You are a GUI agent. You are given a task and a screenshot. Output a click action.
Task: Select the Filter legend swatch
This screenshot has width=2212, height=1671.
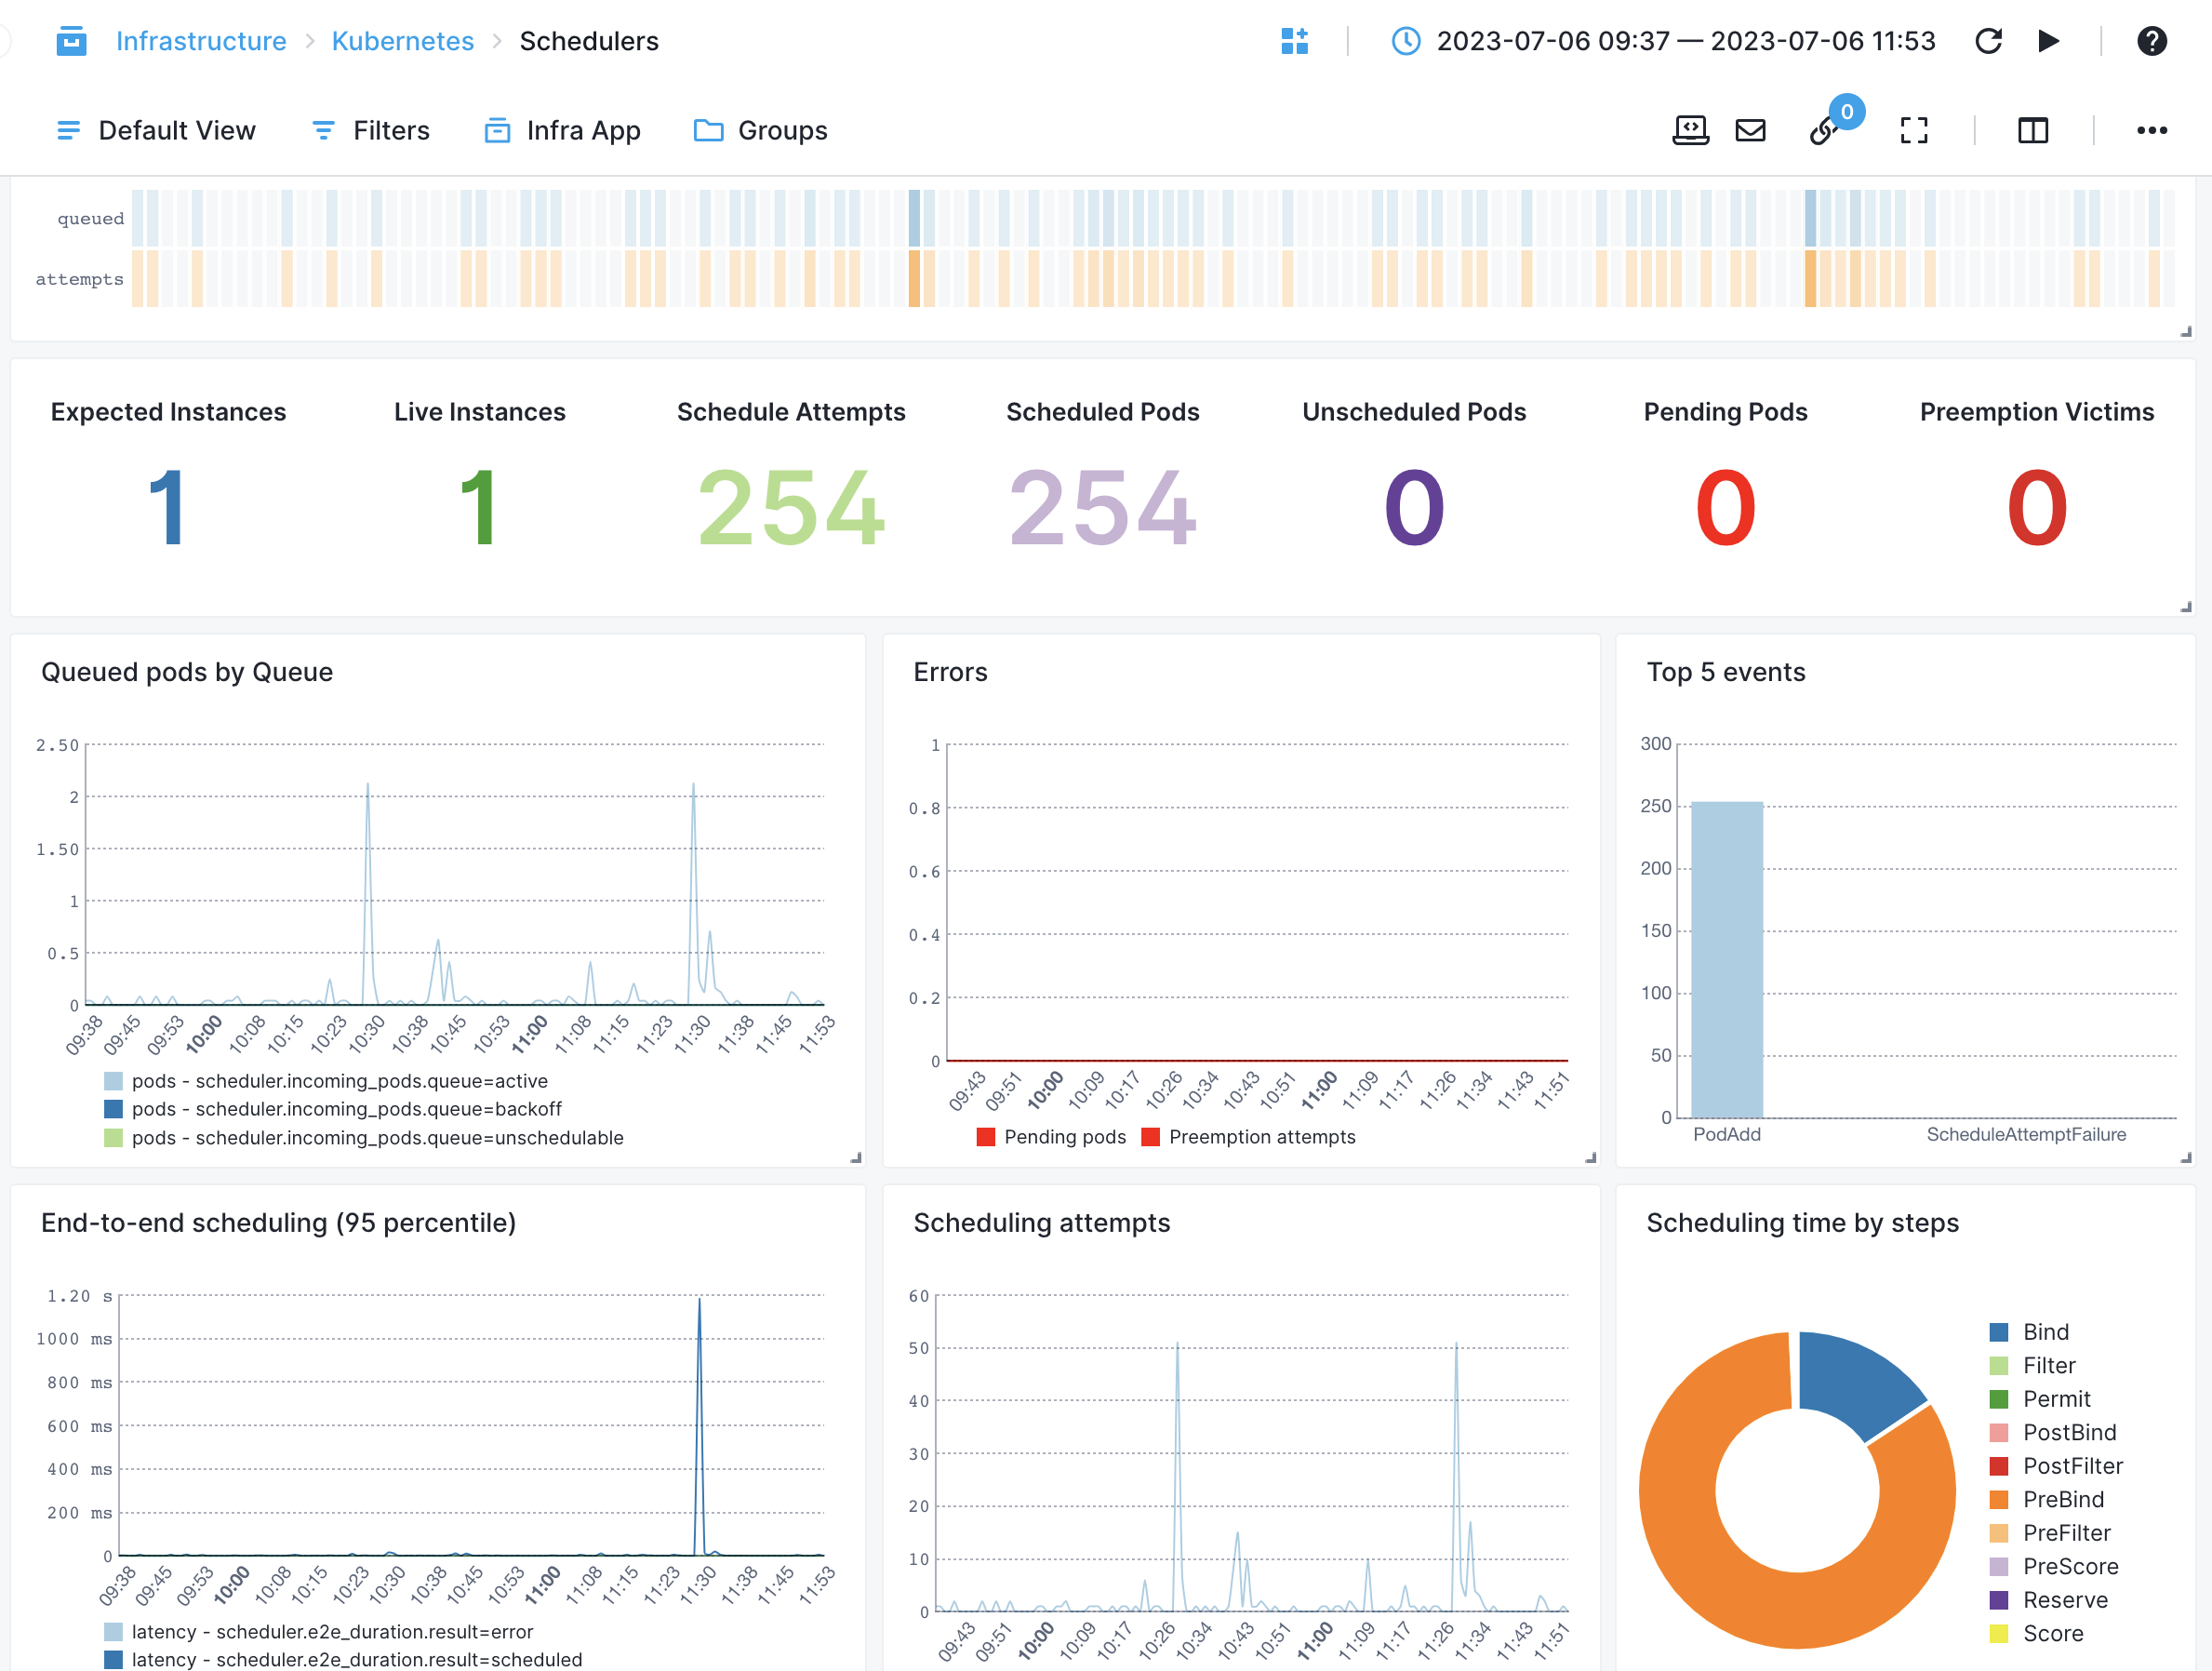(1999, 1366)
